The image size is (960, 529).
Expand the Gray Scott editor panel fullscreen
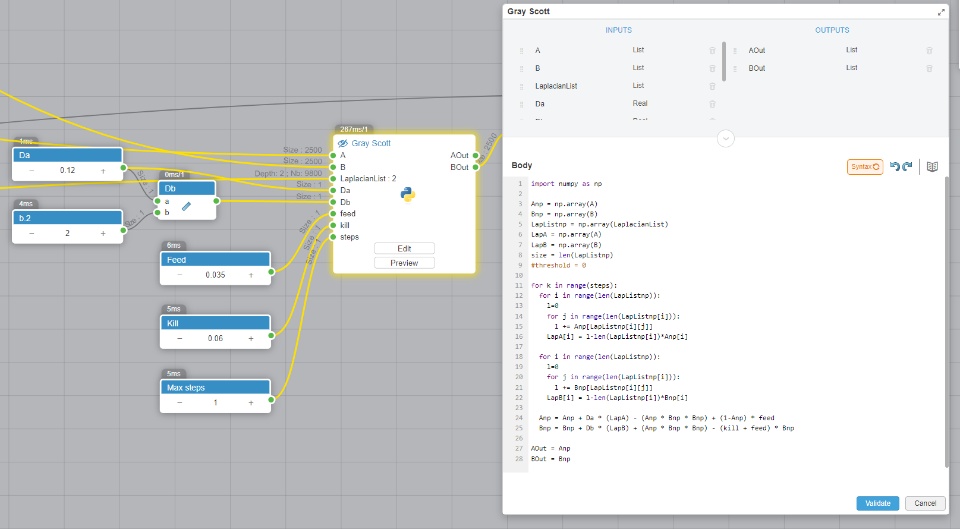(941, 12)
